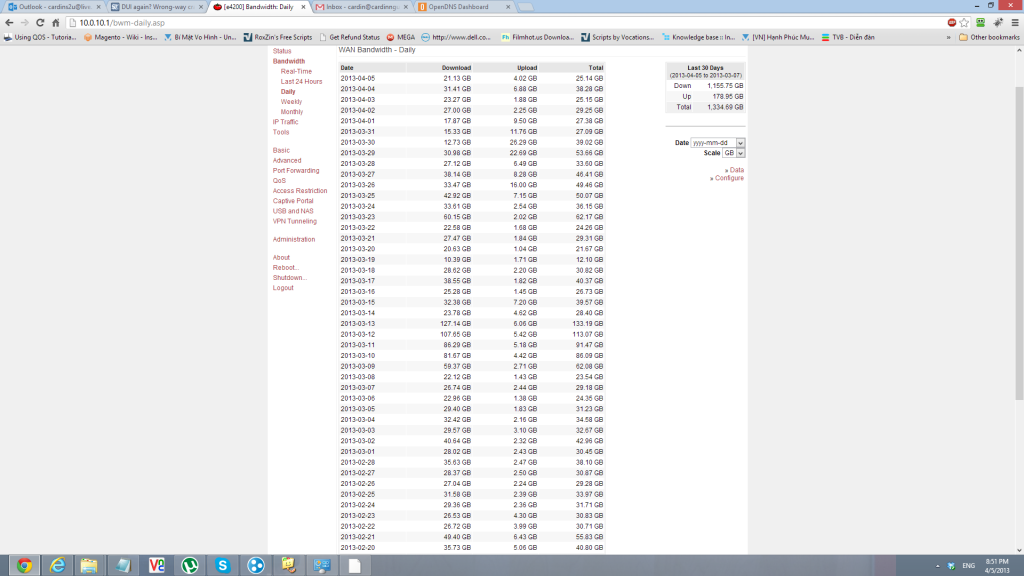The height and width of the screenshot is (576, 1024).
Task: Open Skype from the taskbar
Action: [x=222, y=565]
